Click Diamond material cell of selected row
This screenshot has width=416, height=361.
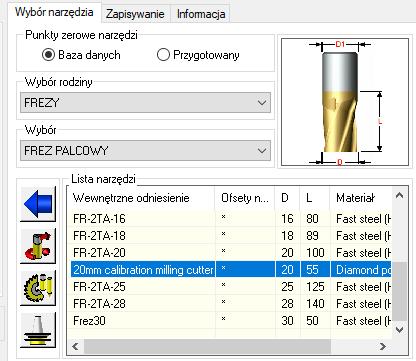pyautogui.click(x=361, y=270)
